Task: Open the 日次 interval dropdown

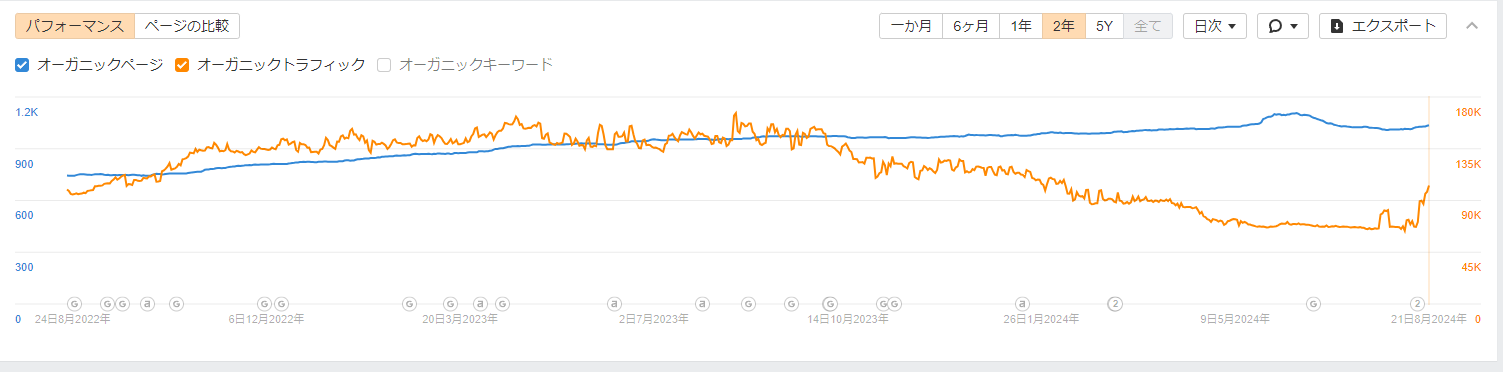Action: point(1214,26)
